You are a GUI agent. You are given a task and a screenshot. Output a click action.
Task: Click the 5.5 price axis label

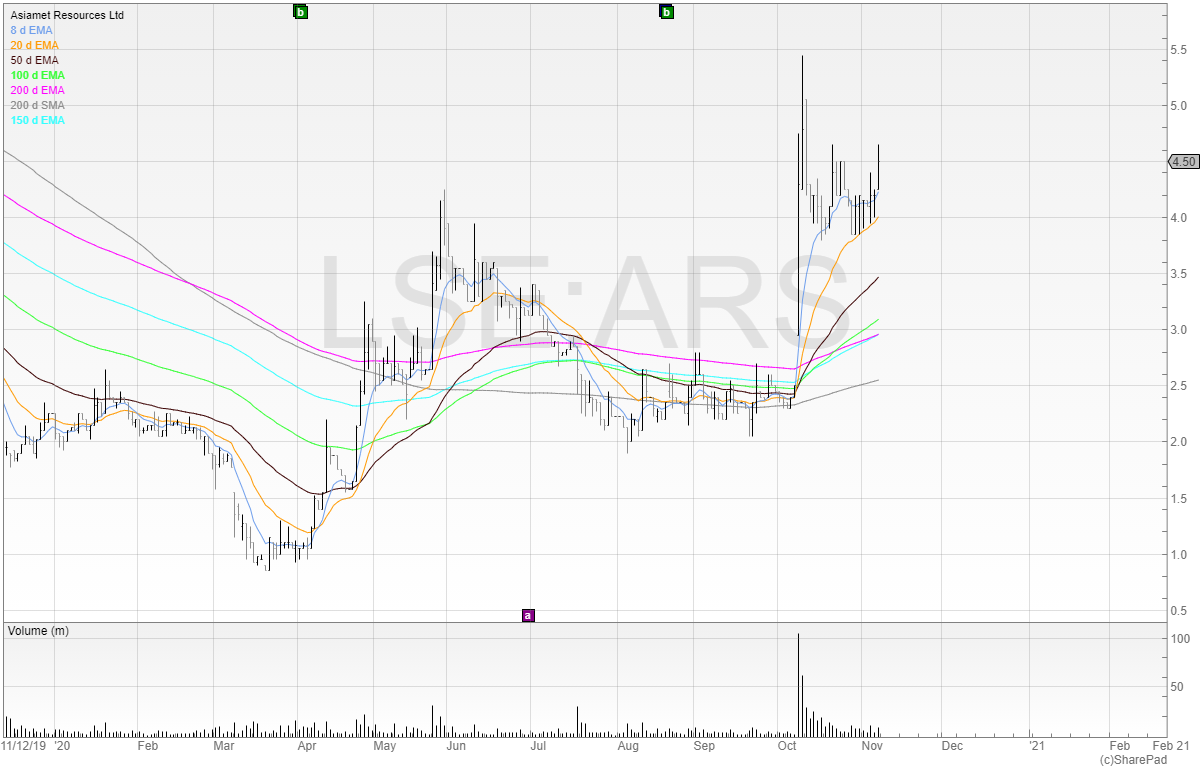tap(1178, 50)
